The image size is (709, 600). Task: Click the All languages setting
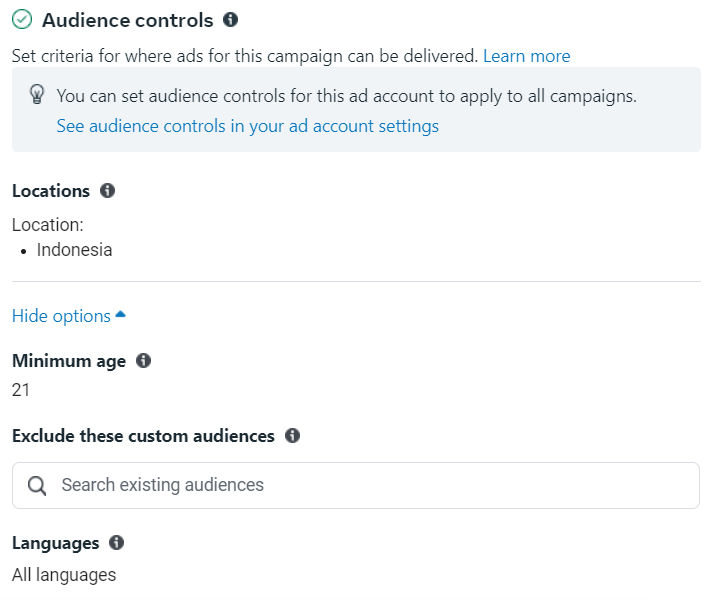click(64, 575)
